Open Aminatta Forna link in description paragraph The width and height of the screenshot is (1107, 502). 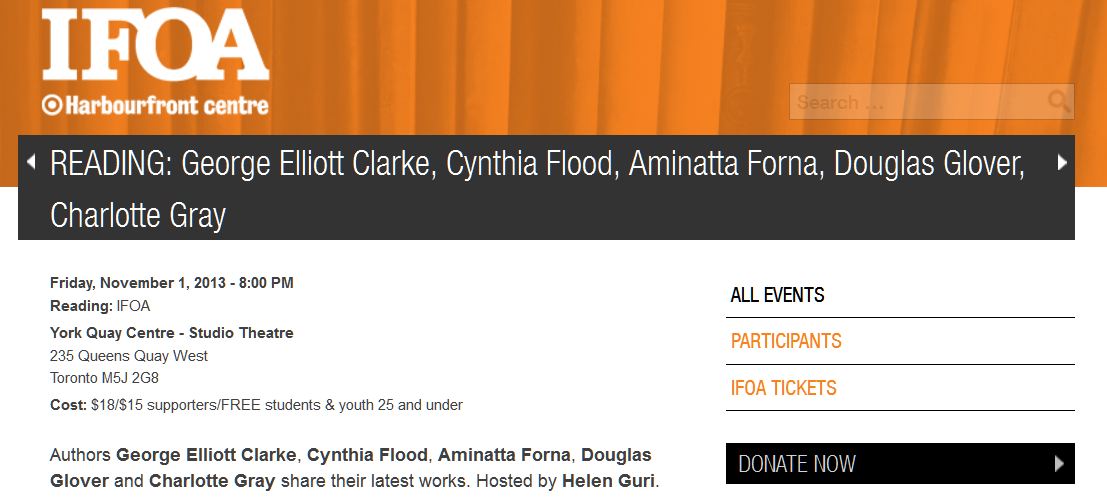click(504, 455)
